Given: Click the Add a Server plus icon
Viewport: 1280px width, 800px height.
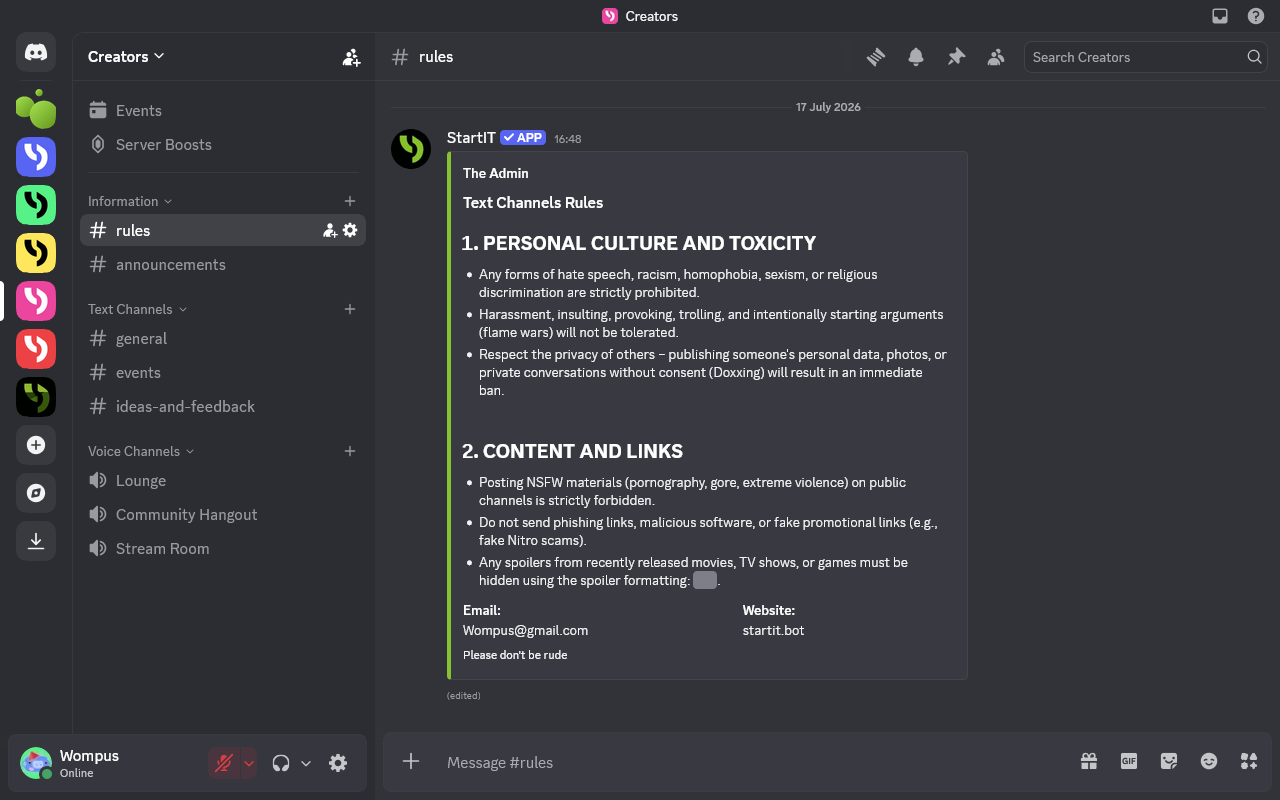Looking at the screenshot, I should click(x=36, y=445).
